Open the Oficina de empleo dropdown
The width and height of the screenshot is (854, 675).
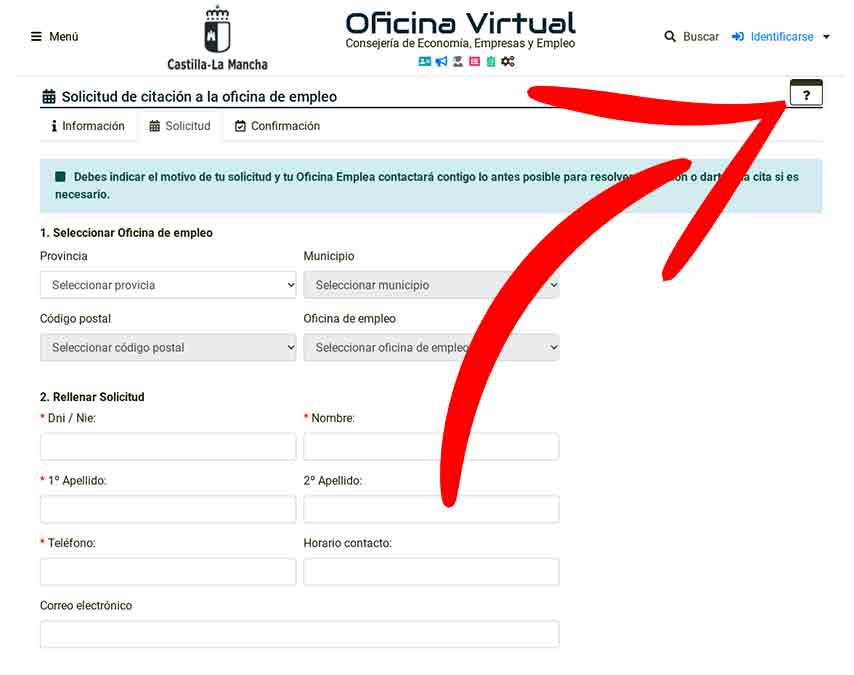[431, 347]
